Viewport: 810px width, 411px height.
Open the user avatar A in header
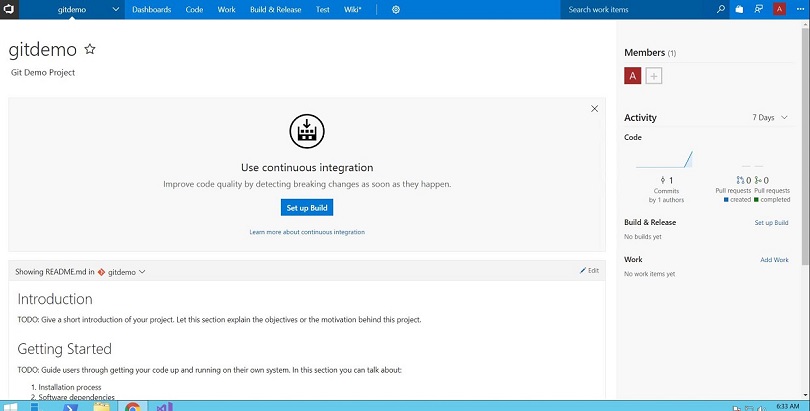click(780, 9)
